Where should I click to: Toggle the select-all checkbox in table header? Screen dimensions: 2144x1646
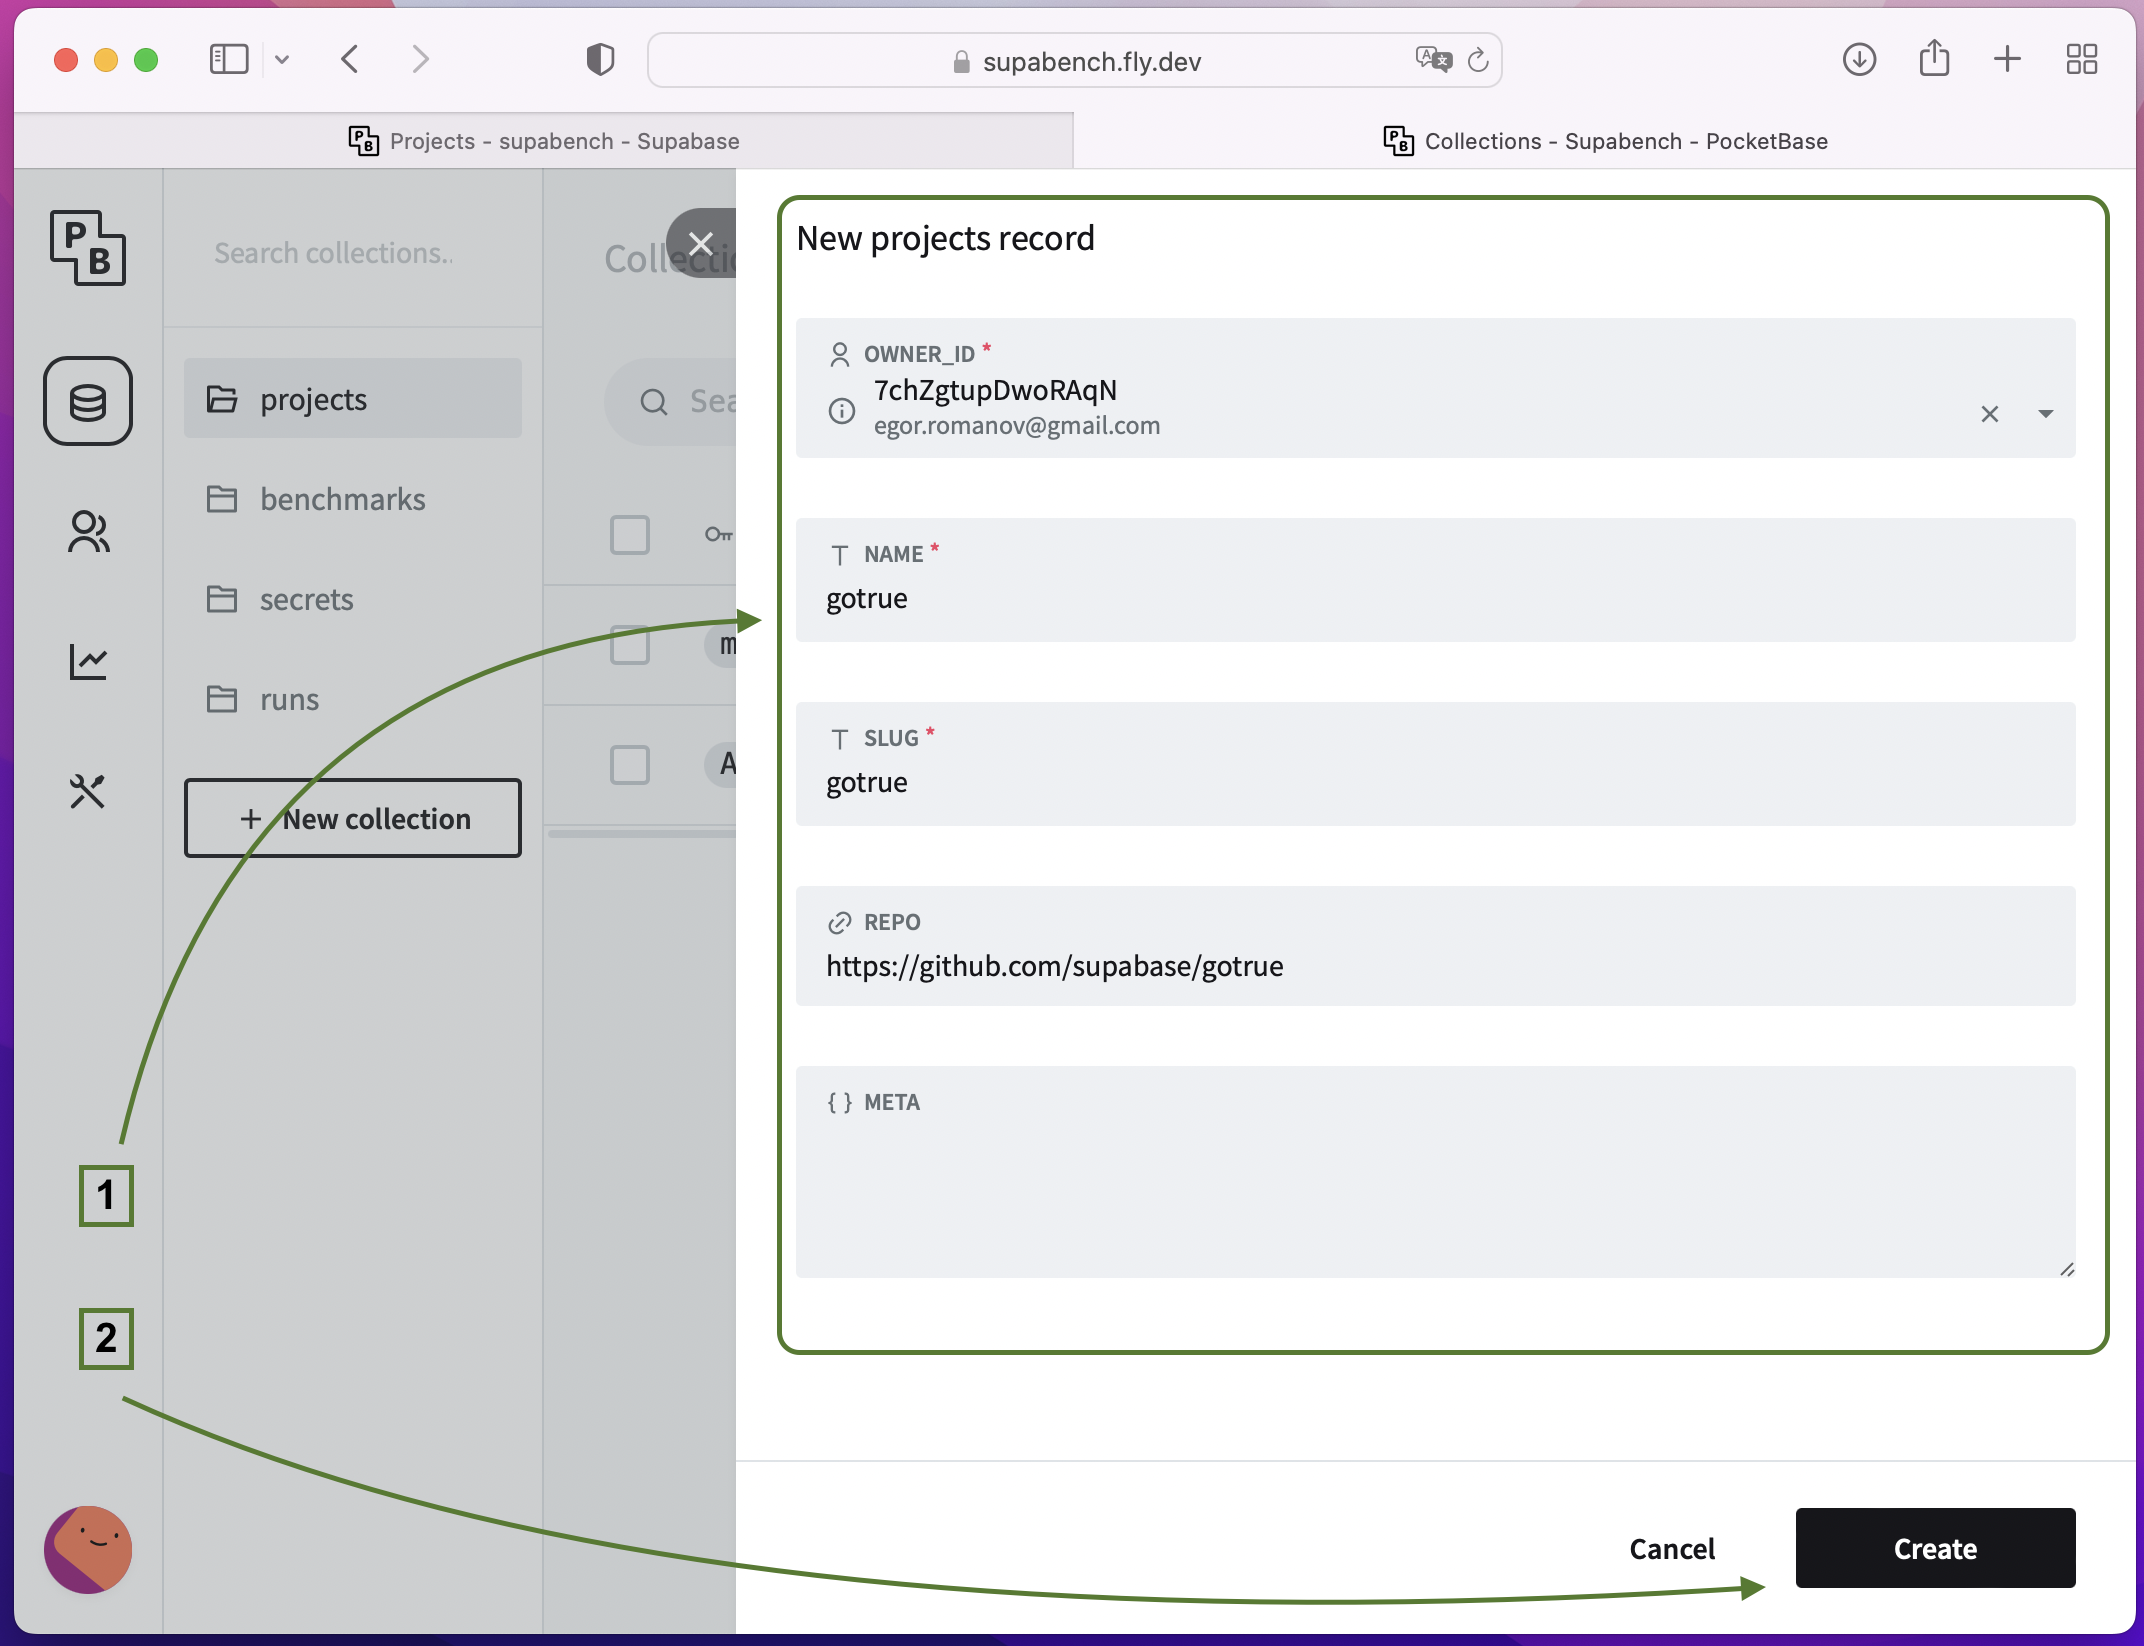coord(630,535)
